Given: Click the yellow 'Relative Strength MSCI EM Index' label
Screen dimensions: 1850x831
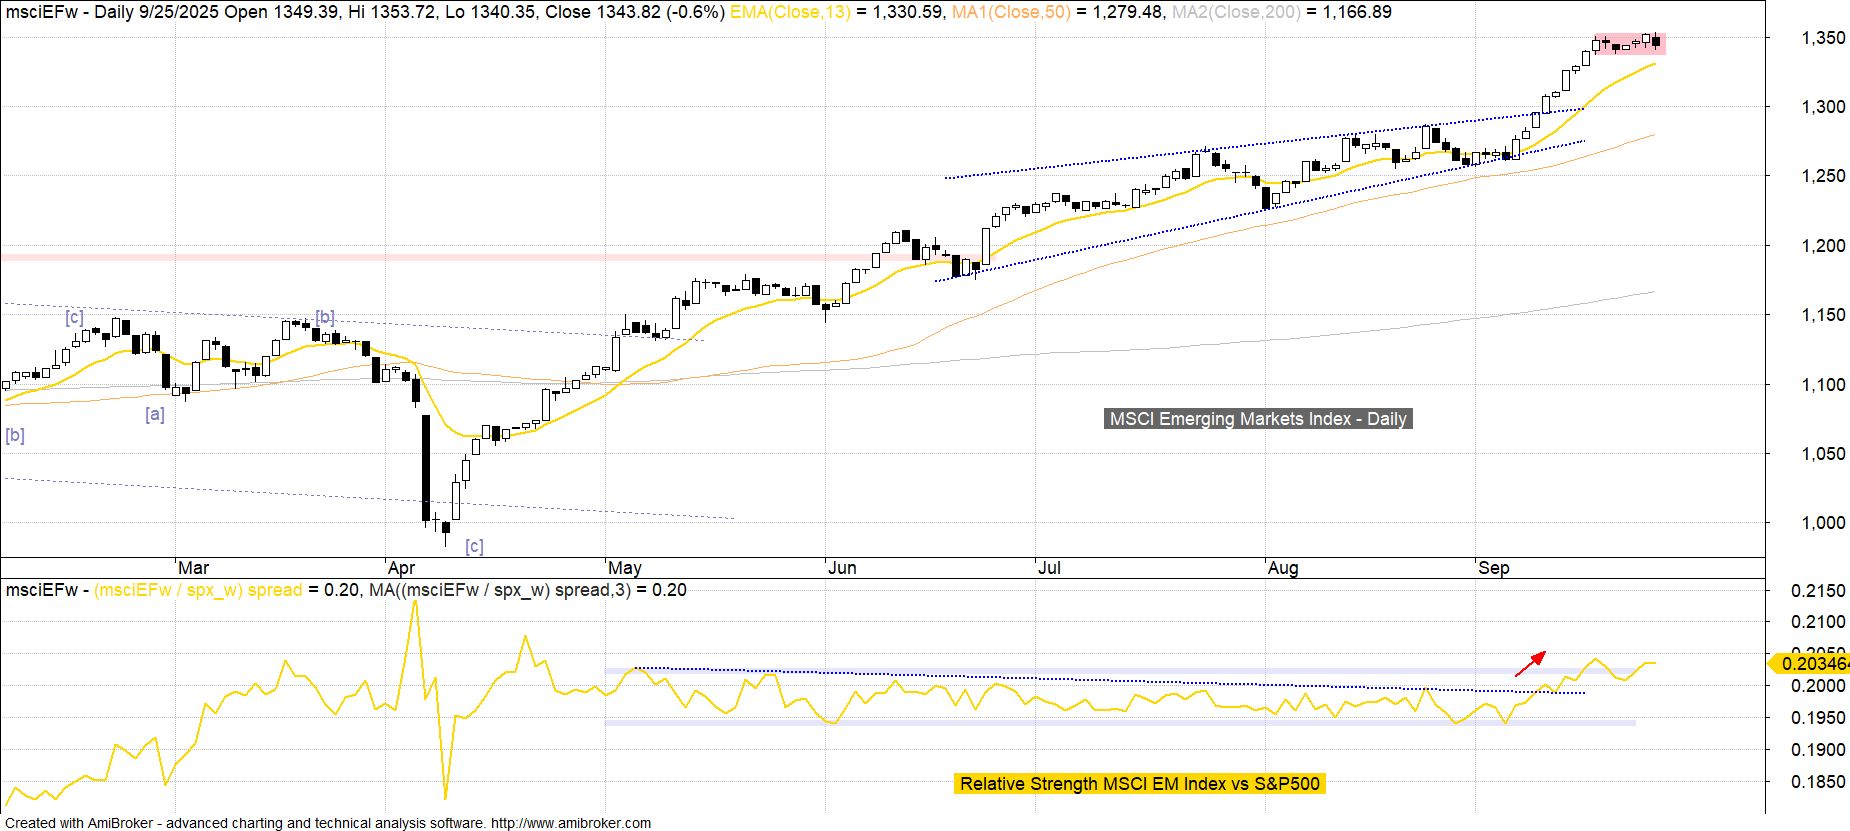Looking at the screenshot, I should point(1139,784).
